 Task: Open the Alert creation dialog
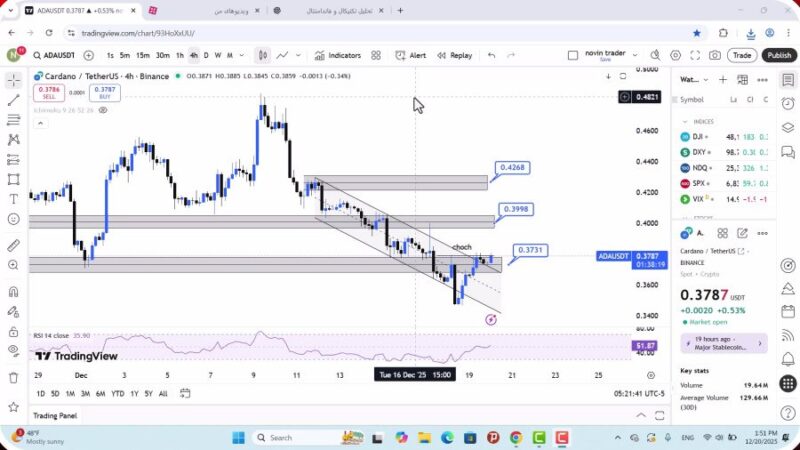tap(410, 56)
